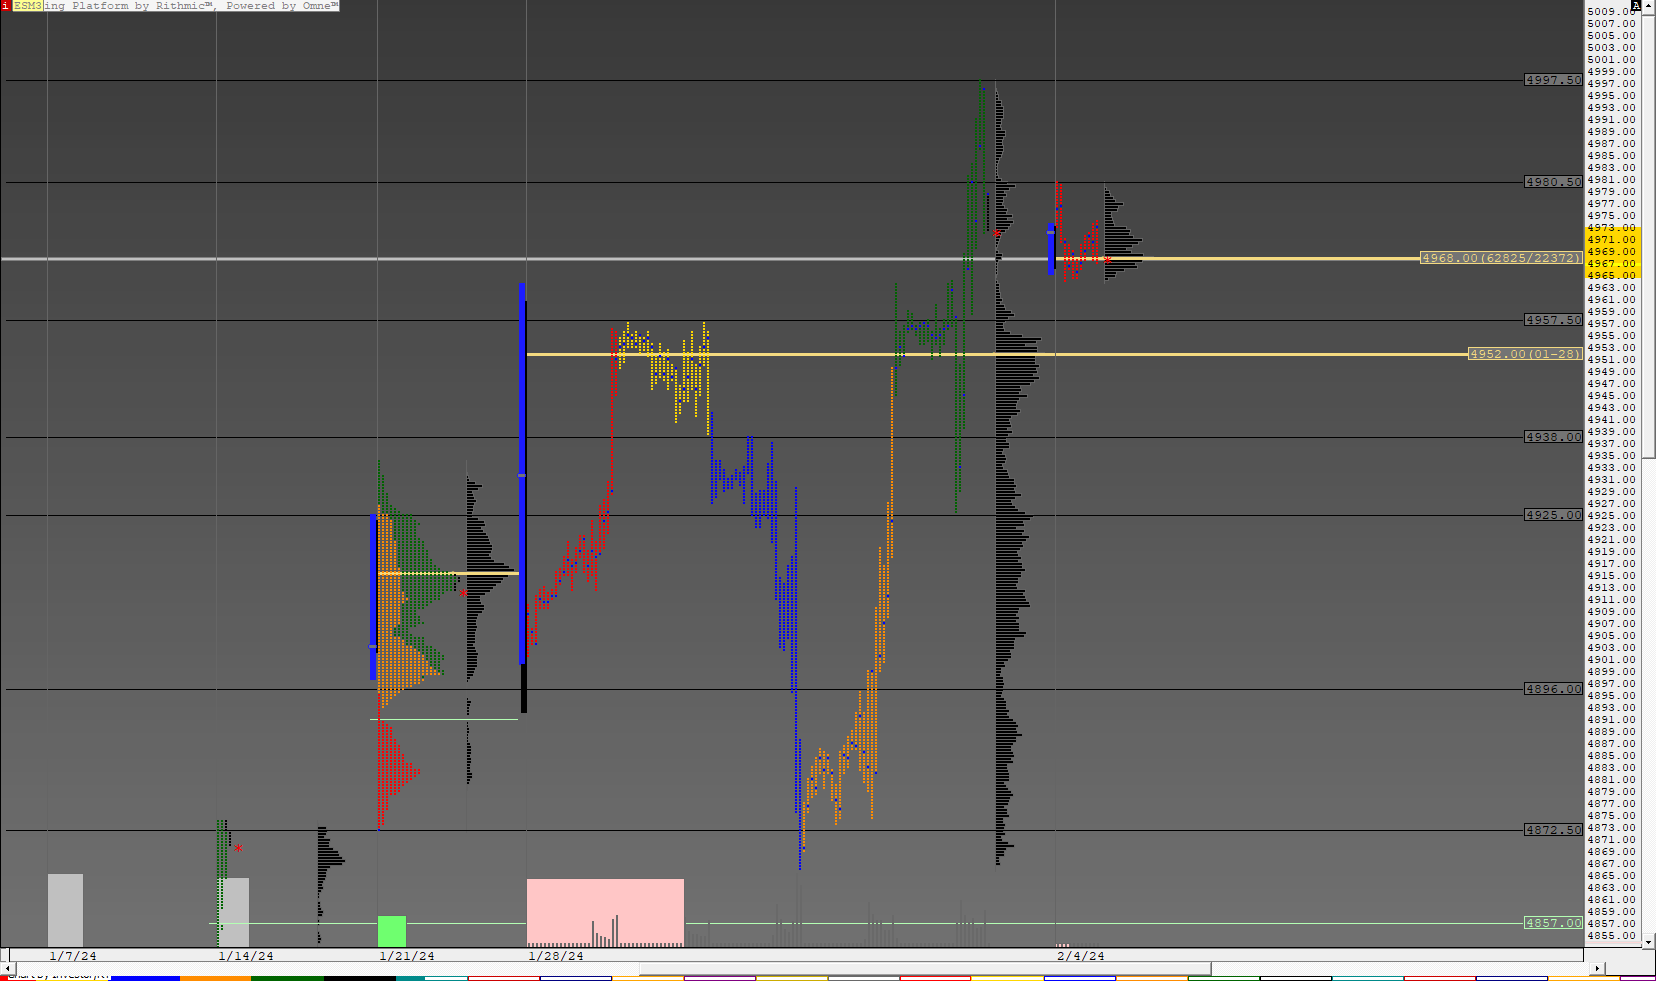The height and width of the screenshot is (981, 1656).
Task: Click the 4855.00 value on price axis
Action: tap(1611, 935)
